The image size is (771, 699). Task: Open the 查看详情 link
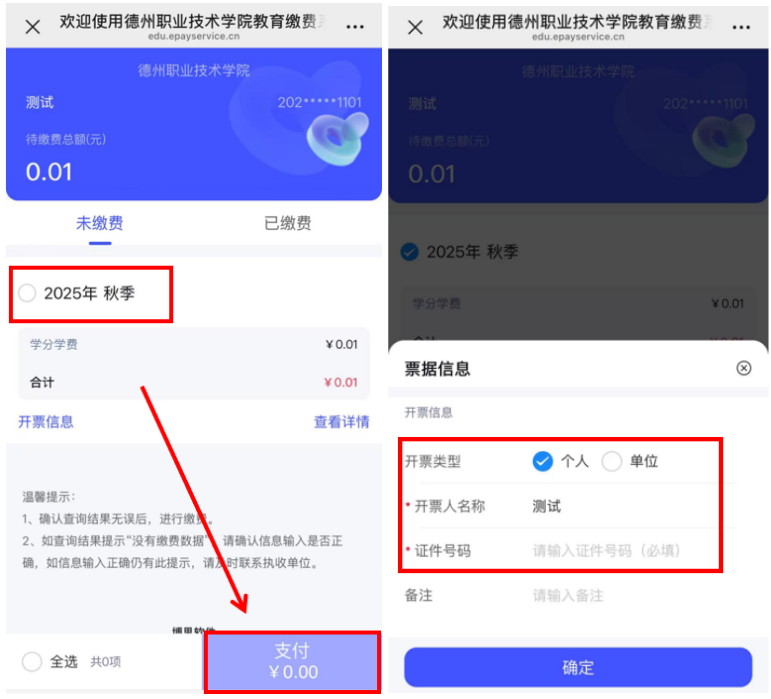(x=342, y=422)
